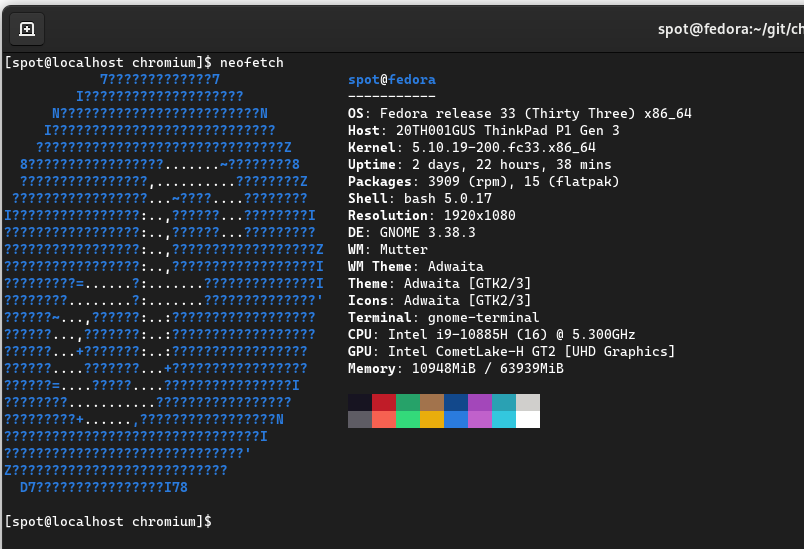Image resolution: width=804 pixels, height=549 pixels.
Task: Click the white swatch in the bottom palette row
Action: [x=528, y=419]
